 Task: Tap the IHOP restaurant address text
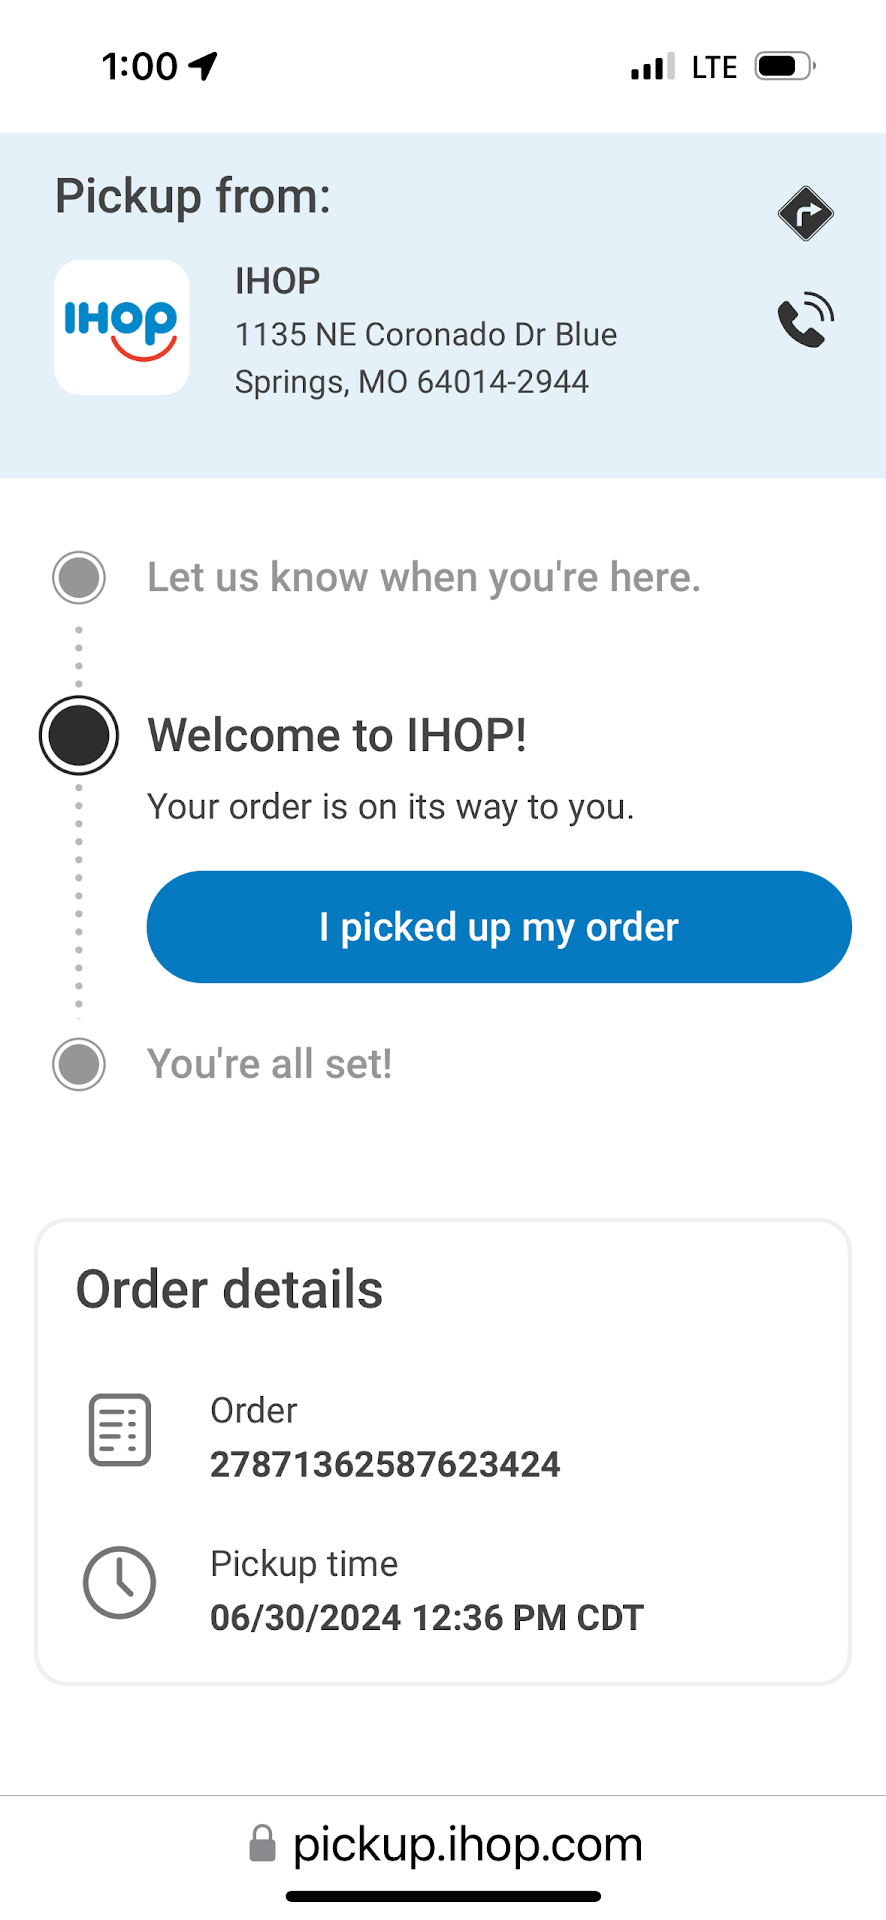(x=426, y=358)
